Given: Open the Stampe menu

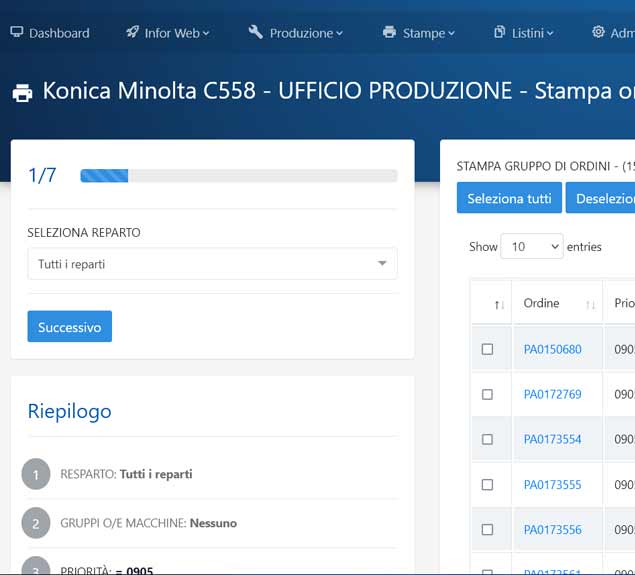Looking at the screenshot, I should [x=419, y=33].
